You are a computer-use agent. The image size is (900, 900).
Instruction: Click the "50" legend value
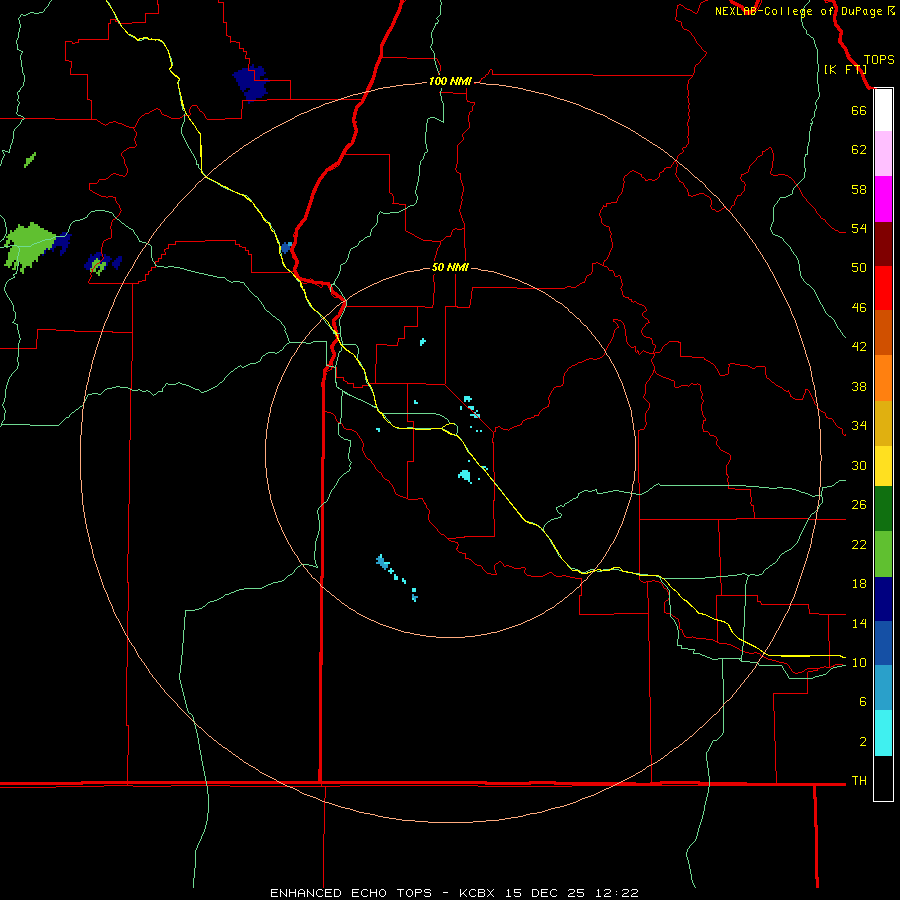[859, 268]
